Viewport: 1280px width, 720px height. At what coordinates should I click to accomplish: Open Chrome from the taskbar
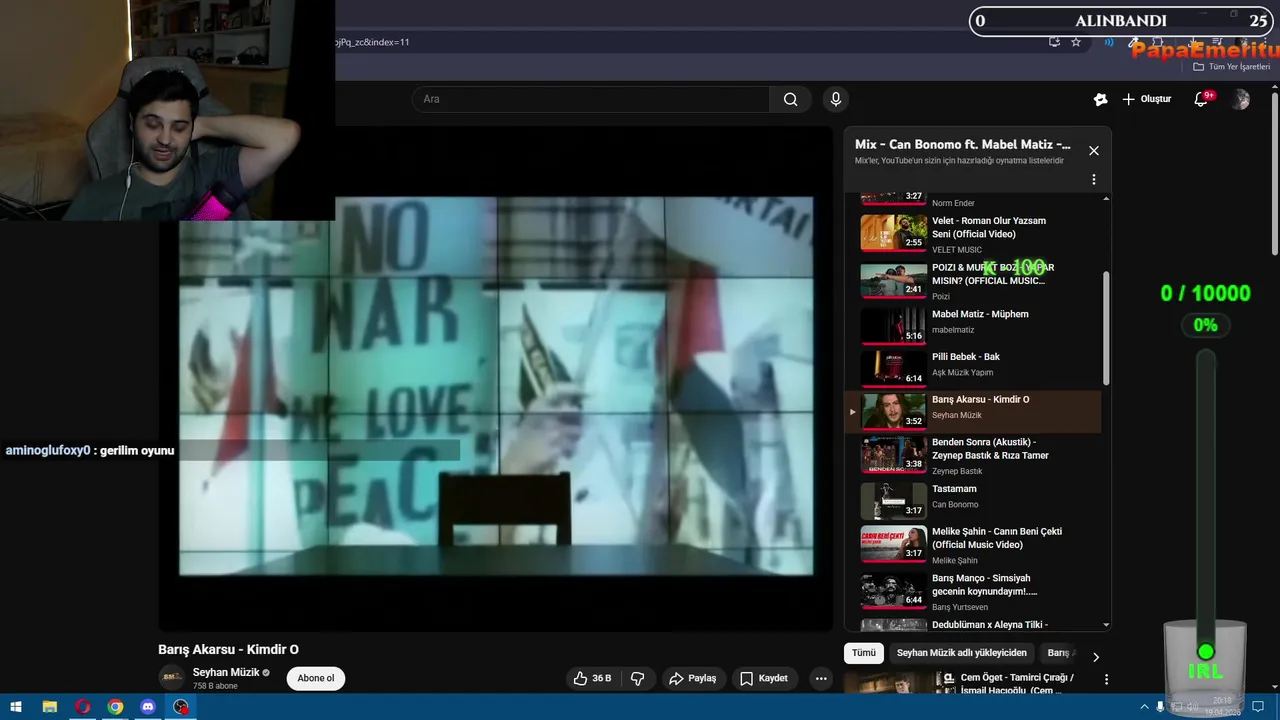(115, 707)
